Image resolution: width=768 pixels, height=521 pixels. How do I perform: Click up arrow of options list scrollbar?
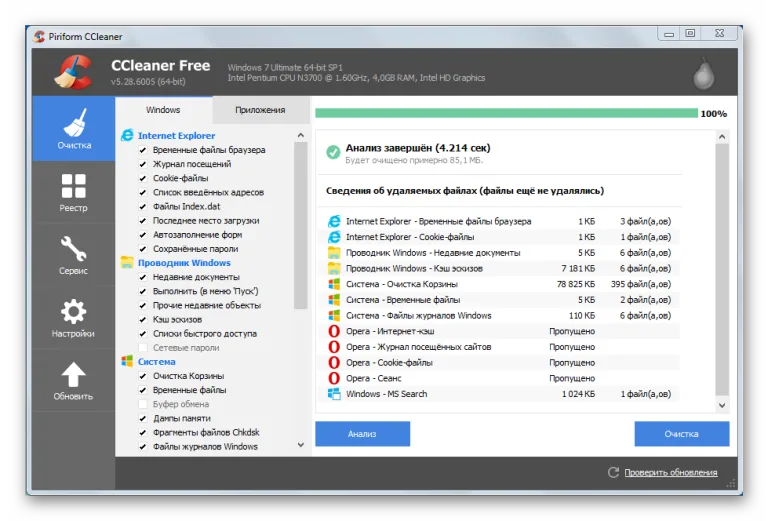301,135
